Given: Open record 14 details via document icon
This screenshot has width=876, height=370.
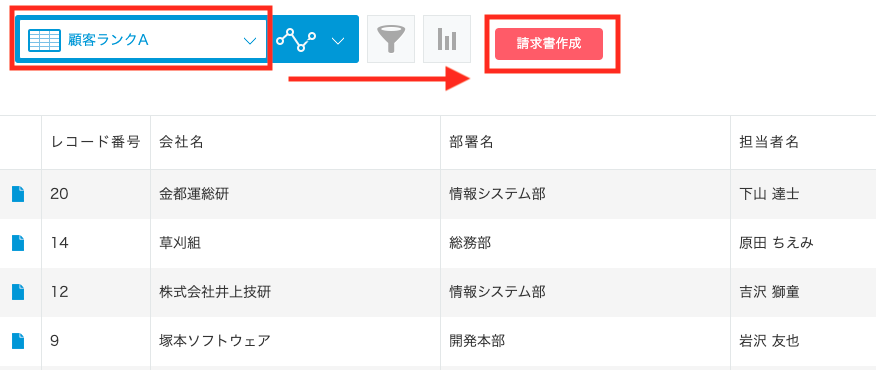Looking at the screenshot, I should tap(18, 243).
